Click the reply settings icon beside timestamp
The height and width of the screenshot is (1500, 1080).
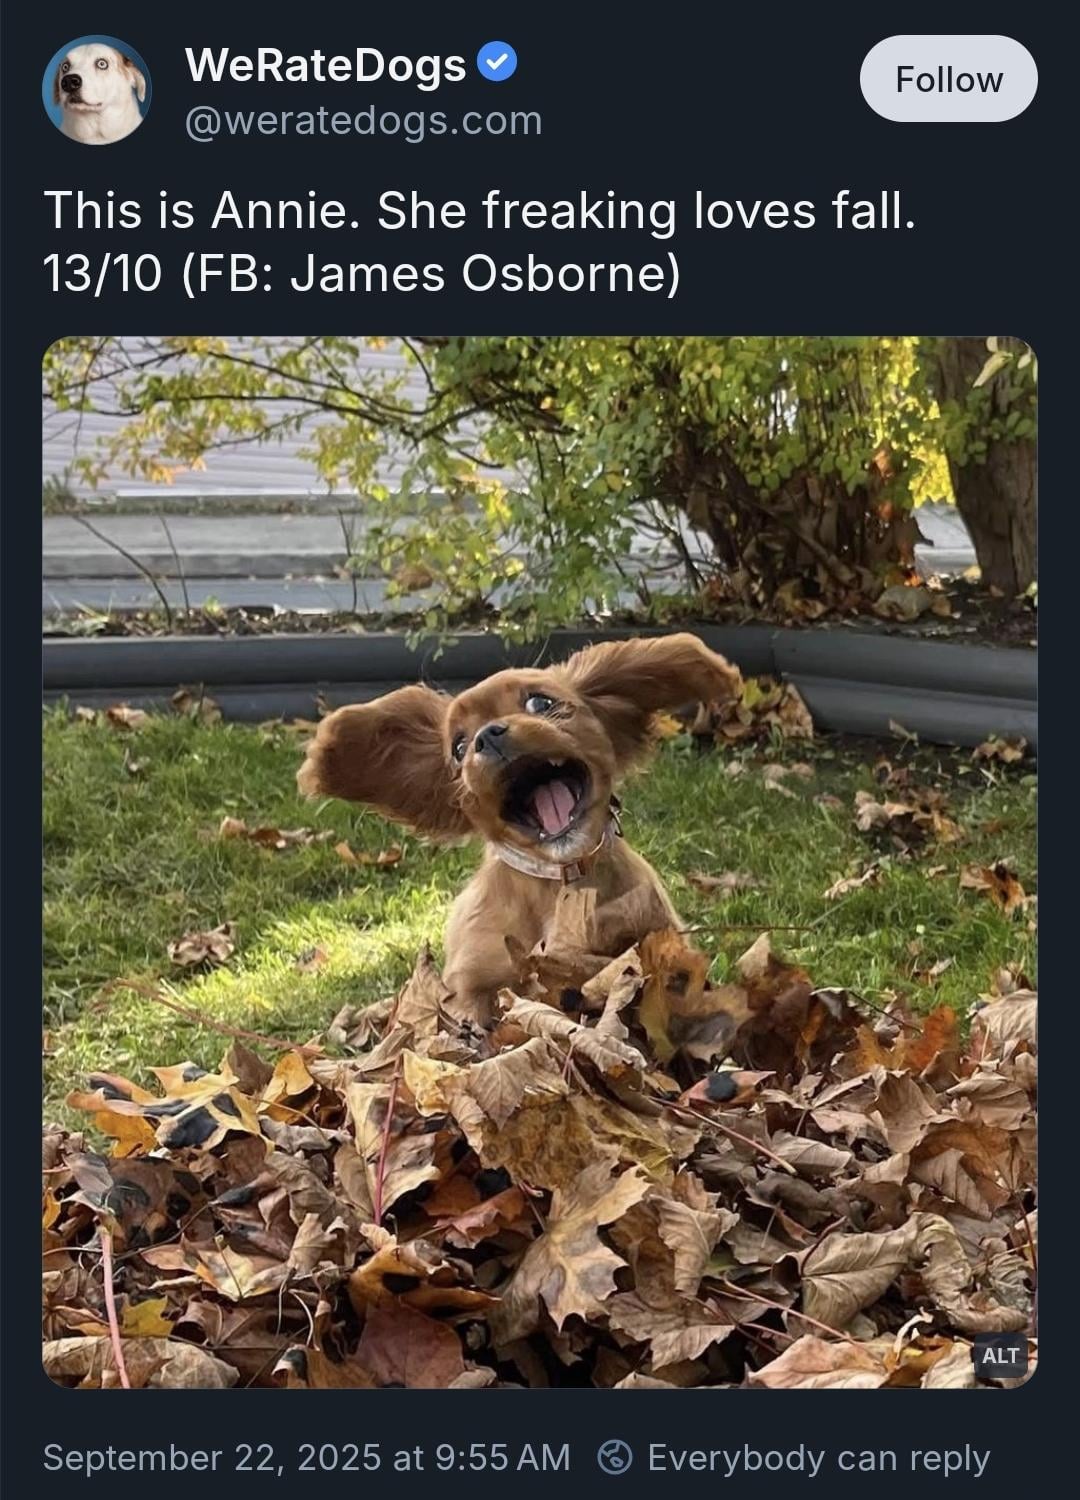614,1457
